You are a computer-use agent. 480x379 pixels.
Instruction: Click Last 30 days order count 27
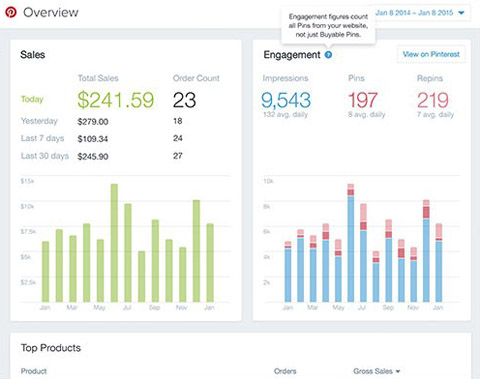178,156
